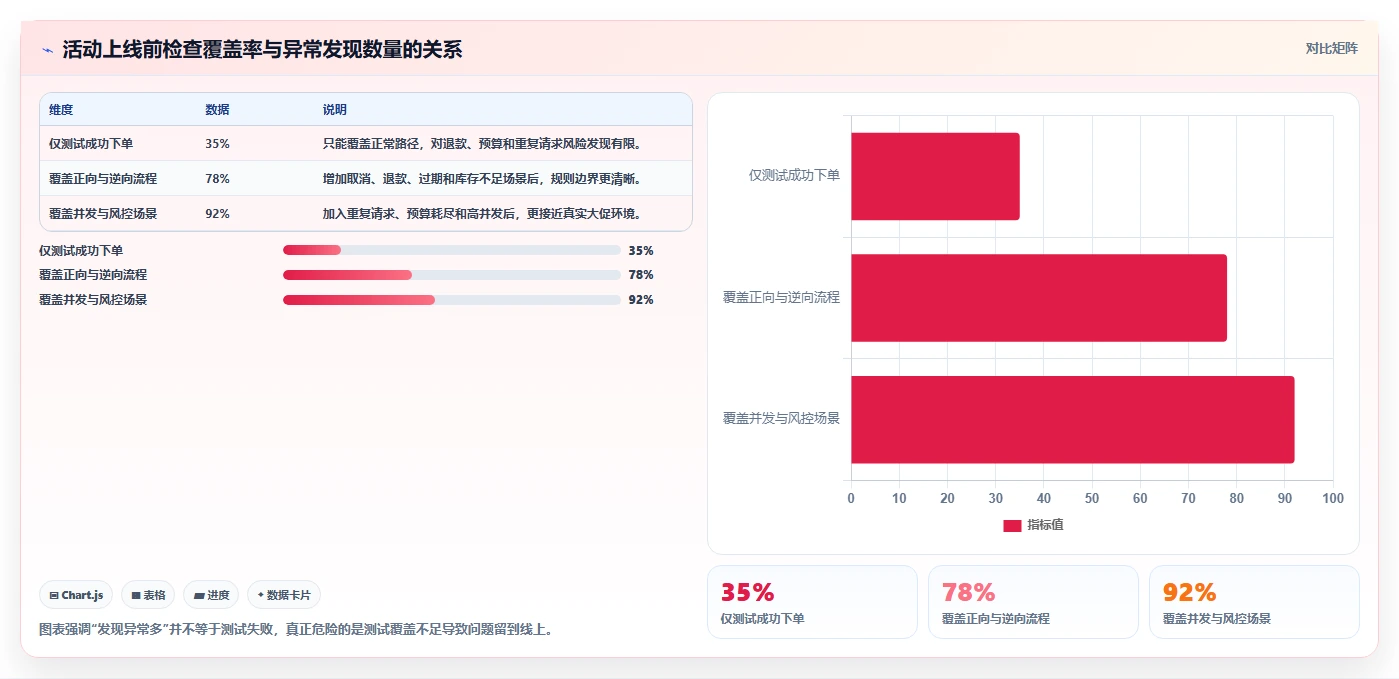Click table cell 仅测试成功下单
This screenshot has width=1399, height=679.
[91, 143]
